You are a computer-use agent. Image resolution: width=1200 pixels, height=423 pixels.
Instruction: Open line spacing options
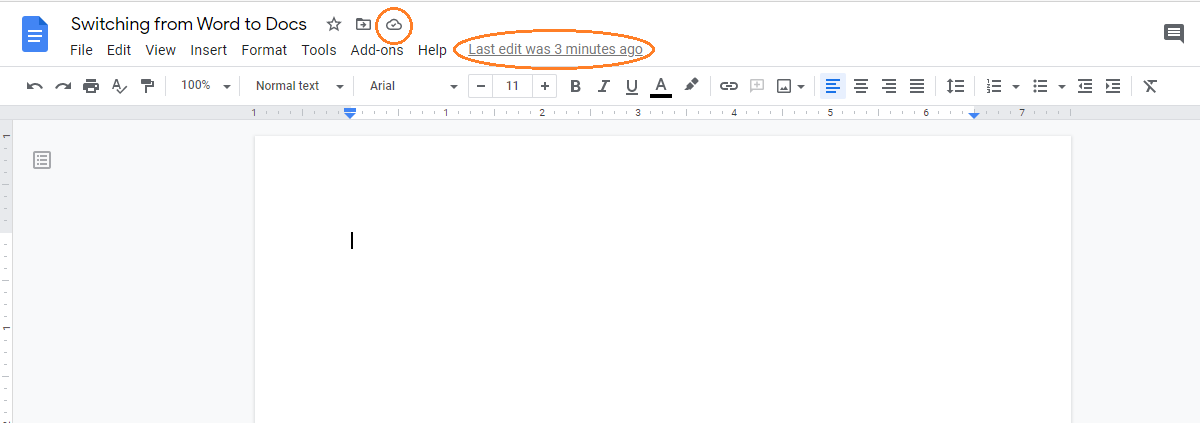click(x=956, y=86)
